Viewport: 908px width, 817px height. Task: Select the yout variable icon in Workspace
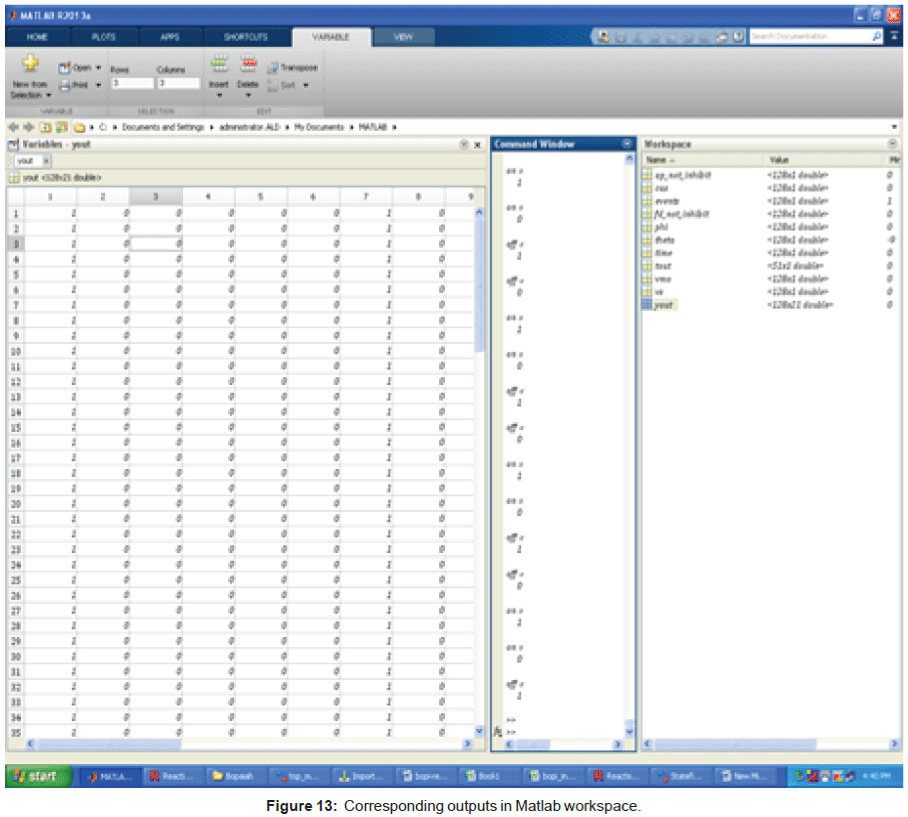click(647, 304)
